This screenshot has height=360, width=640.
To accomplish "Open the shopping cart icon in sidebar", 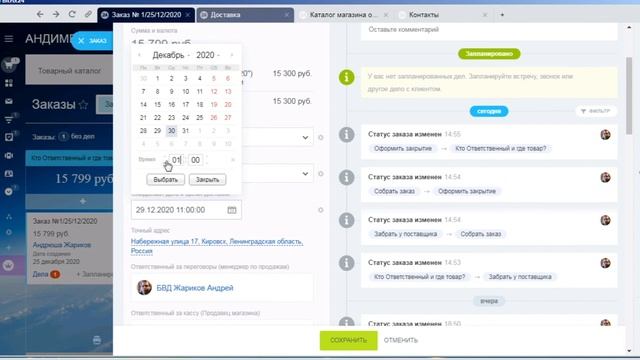I will (9, 64).
